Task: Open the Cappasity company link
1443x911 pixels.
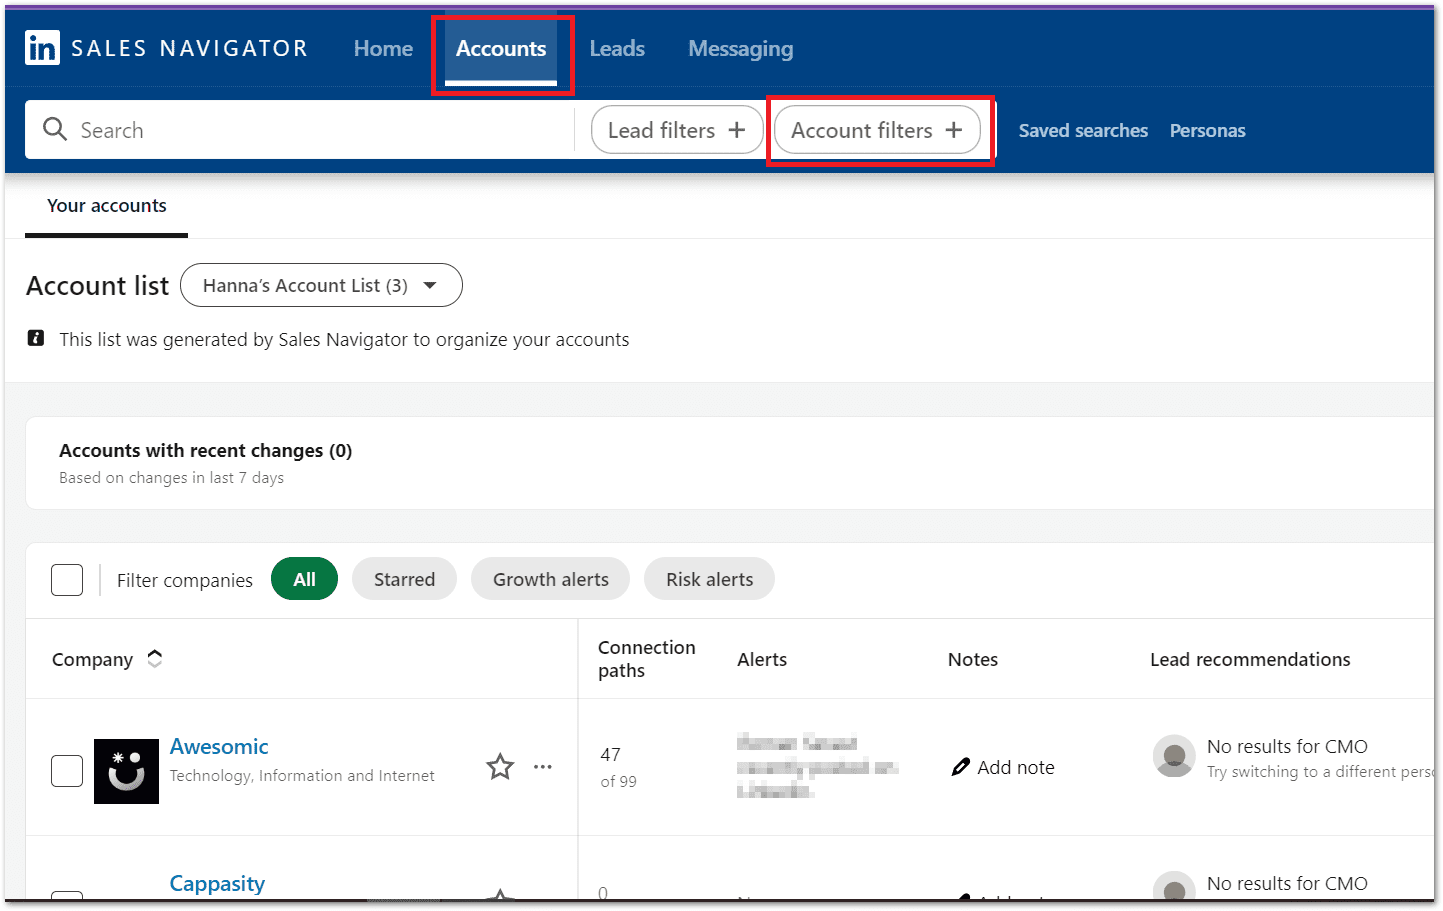Action: click(217, 884)
